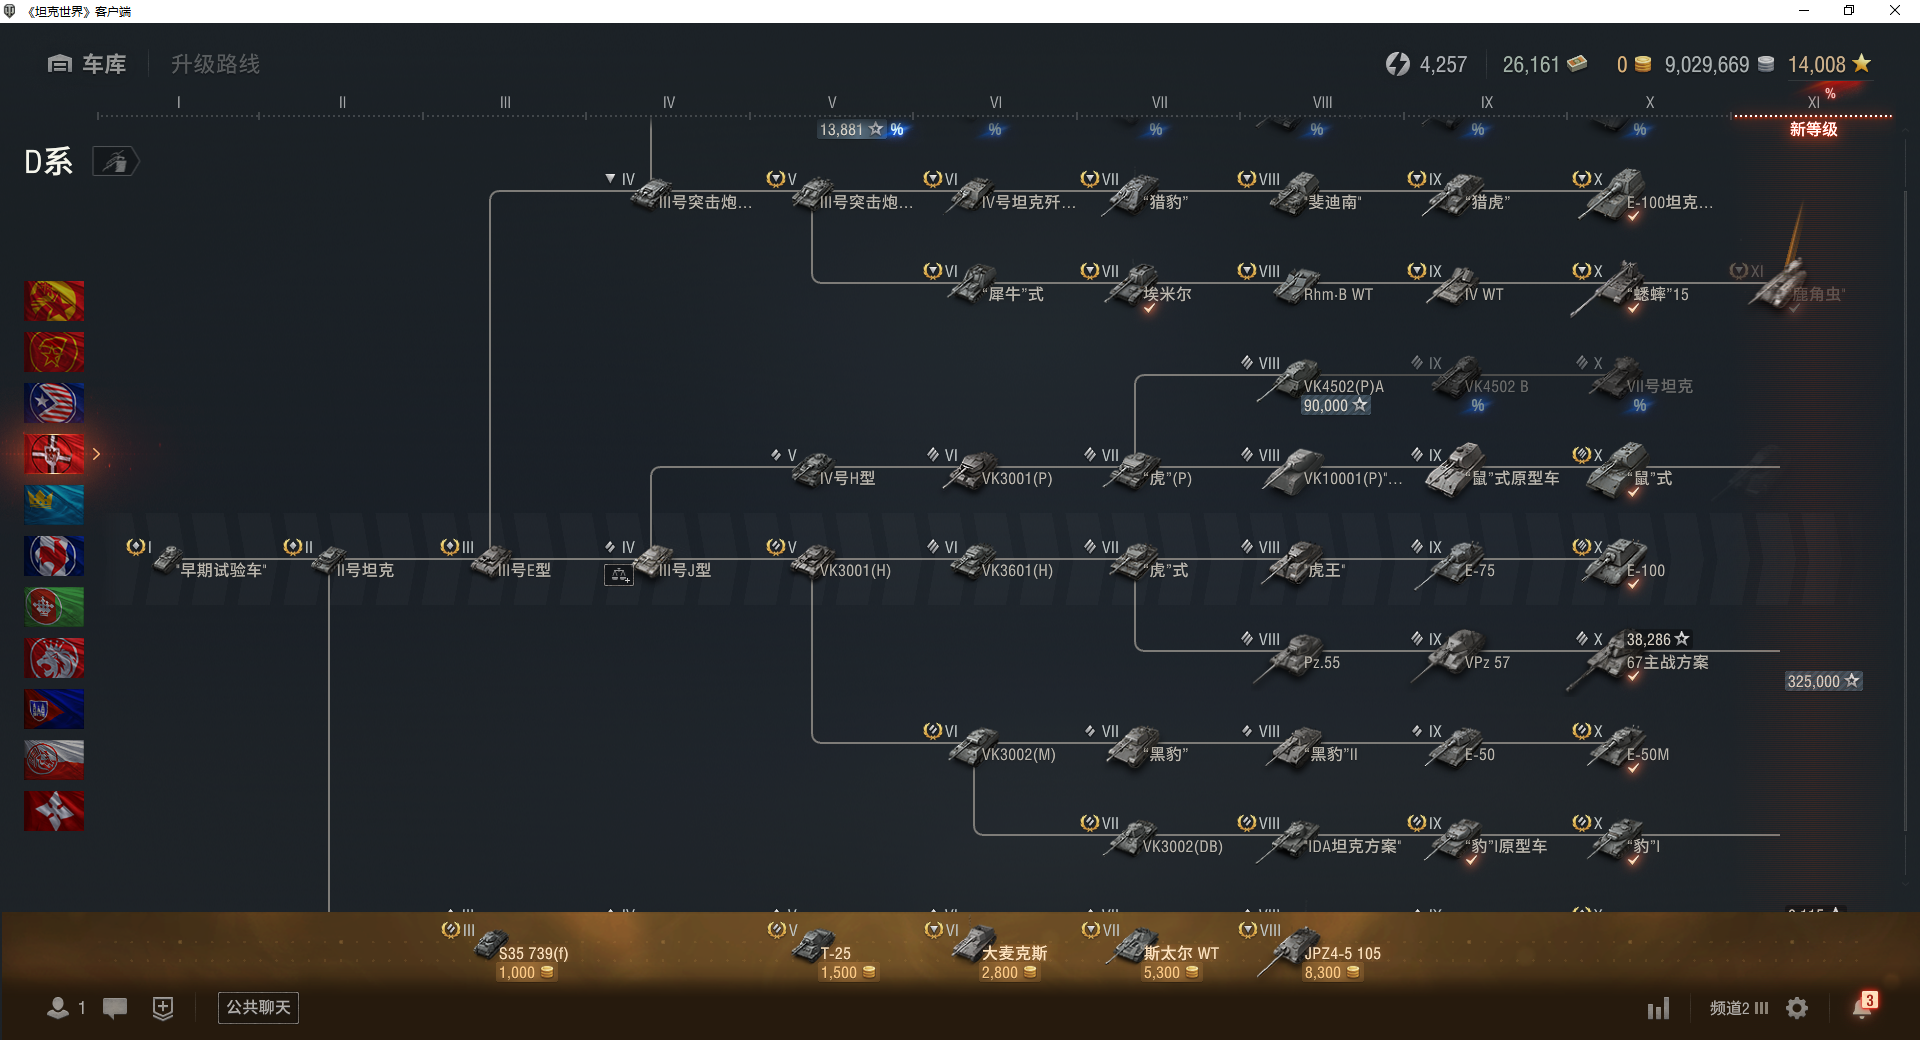
Task: Open the 公共聊天 public chat
Action: click(x=258, y=1007)
